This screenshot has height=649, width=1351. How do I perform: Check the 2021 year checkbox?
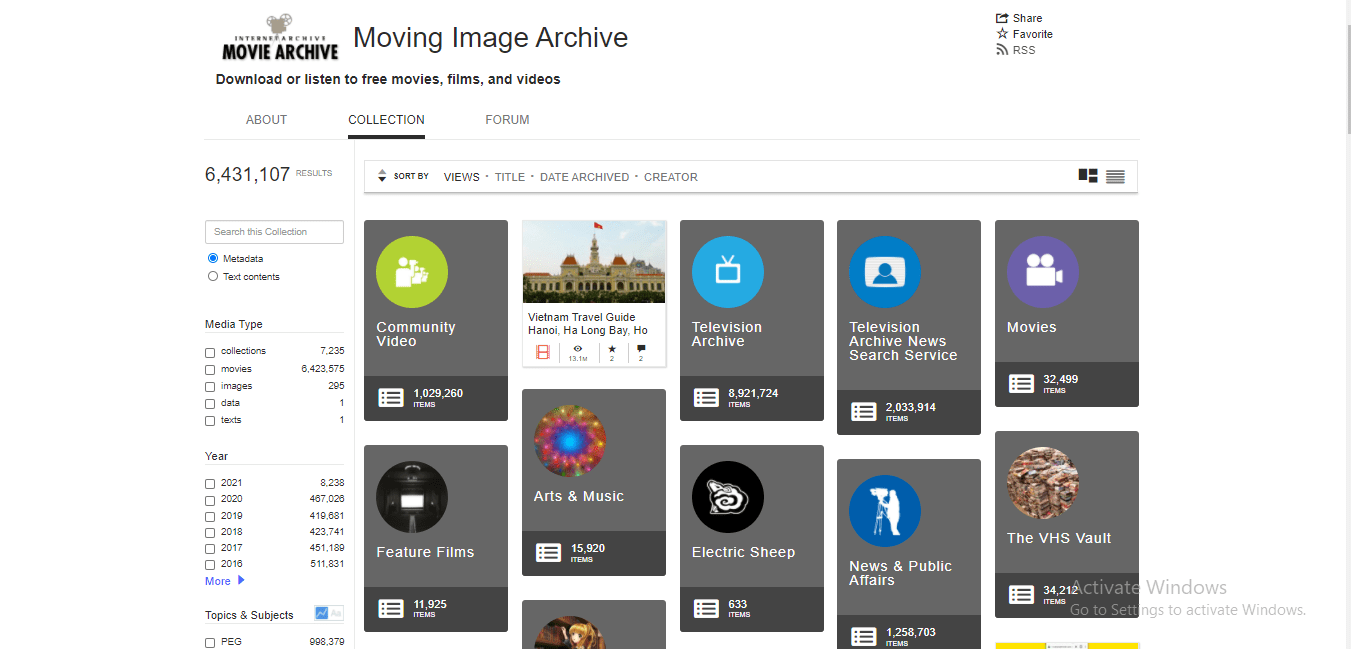pos(210,483)
